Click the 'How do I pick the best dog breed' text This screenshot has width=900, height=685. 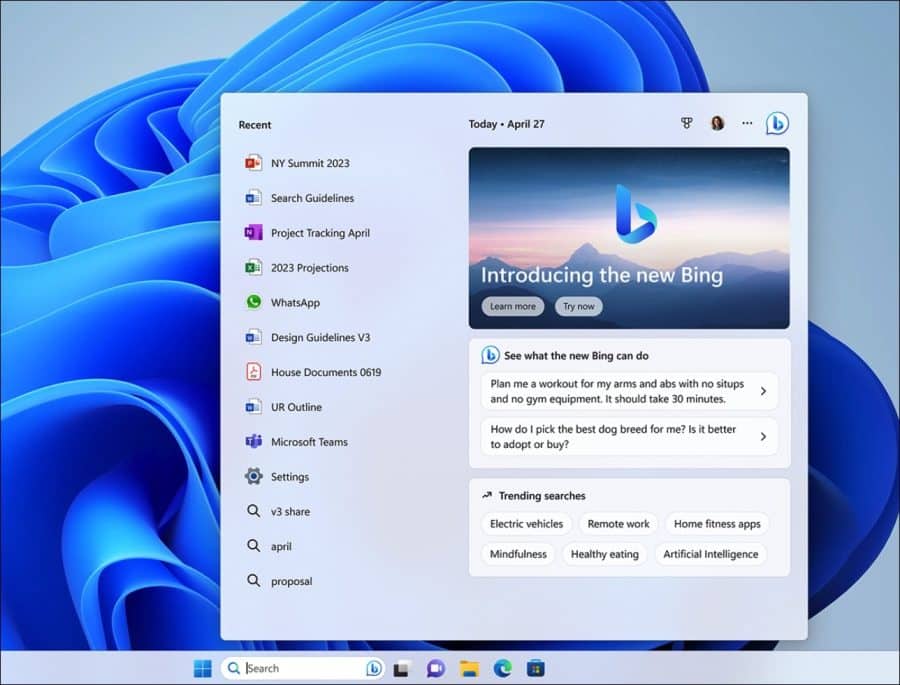click(613, 436)
